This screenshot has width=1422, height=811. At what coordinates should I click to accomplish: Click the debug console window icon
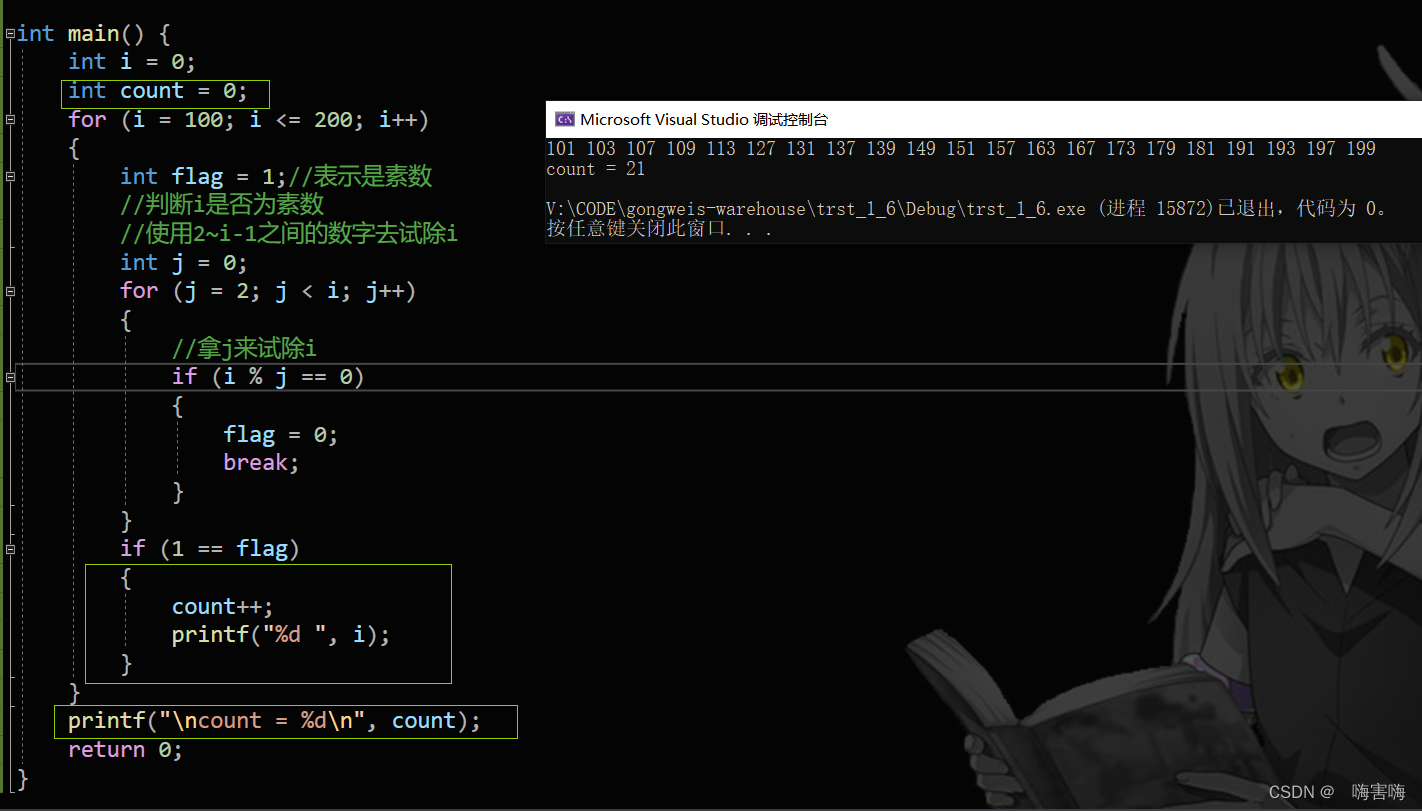pyautogui.click(x=564, y=119)
